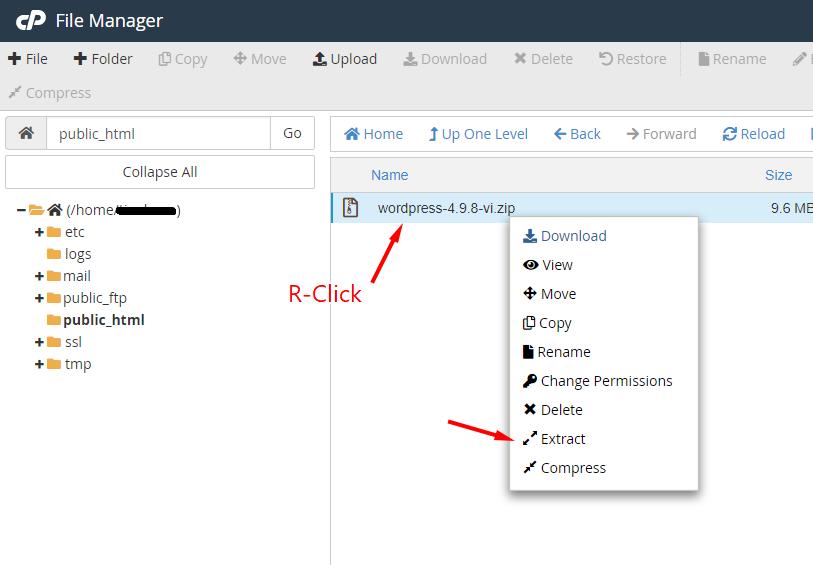The height and width of the screenshot is (565, 813).
Task: Sort by the Size column header
Action: (x=778, y=175)
